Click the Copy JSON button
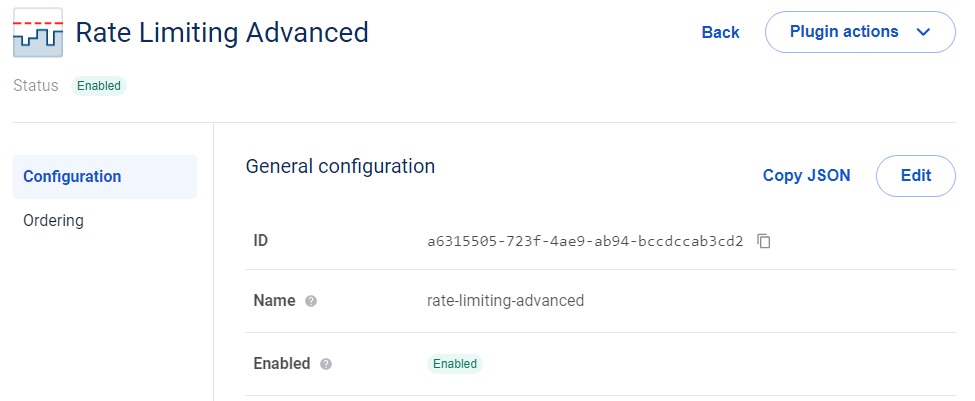The height and width of the screenshot is (401, 975). [x=806, y=176]
